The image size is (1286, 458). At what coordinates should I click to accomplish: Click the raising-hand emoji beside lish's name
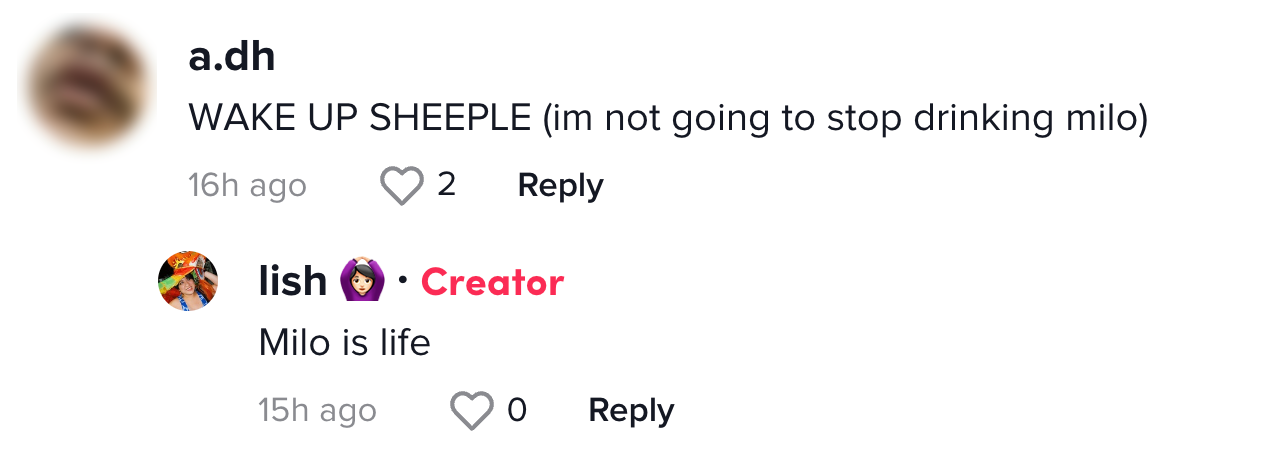tap(361, 282)
